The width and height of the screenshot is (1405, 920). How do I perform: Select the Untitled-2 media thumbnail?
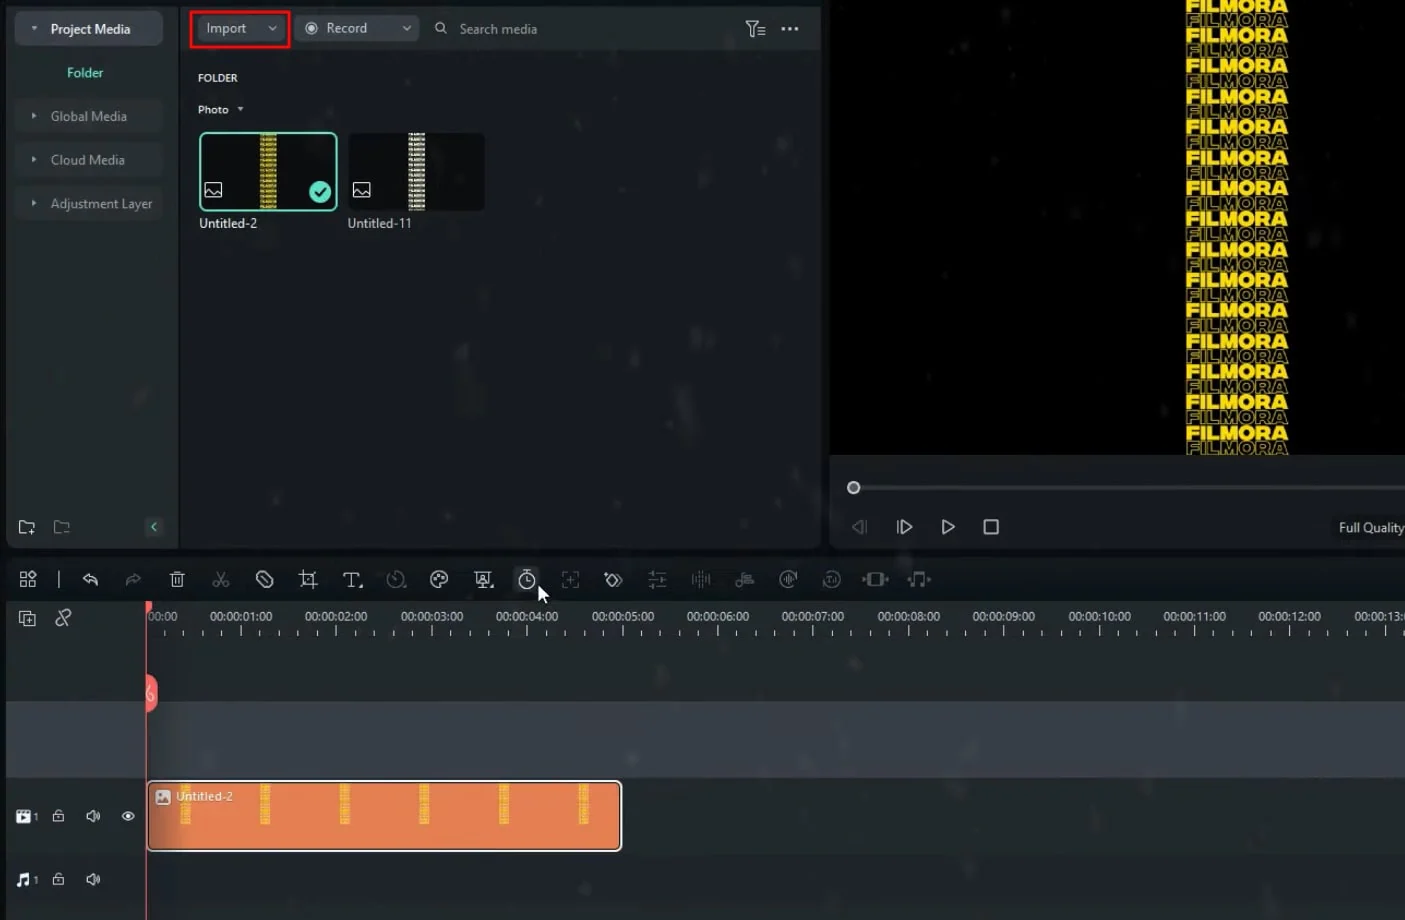tap(268, 172)
